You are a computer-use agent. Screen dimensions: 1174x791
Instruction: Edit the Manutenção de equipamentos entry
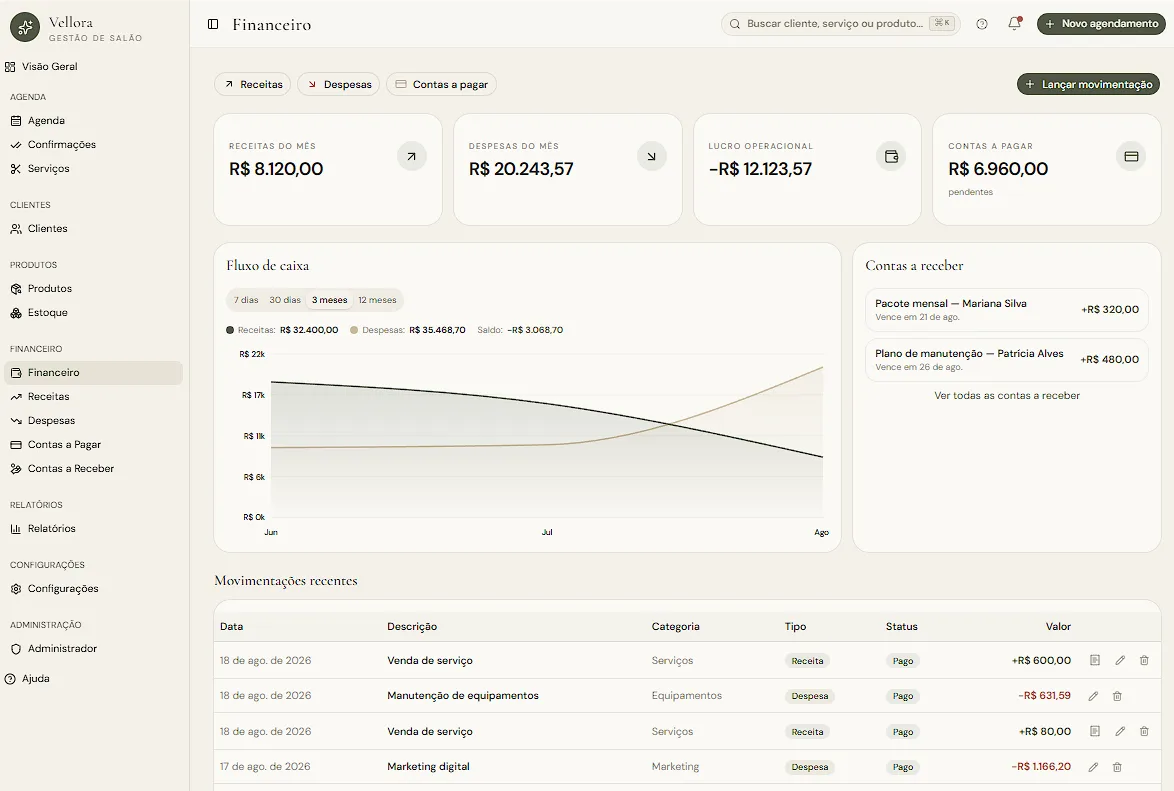[x=1093, y=696]
